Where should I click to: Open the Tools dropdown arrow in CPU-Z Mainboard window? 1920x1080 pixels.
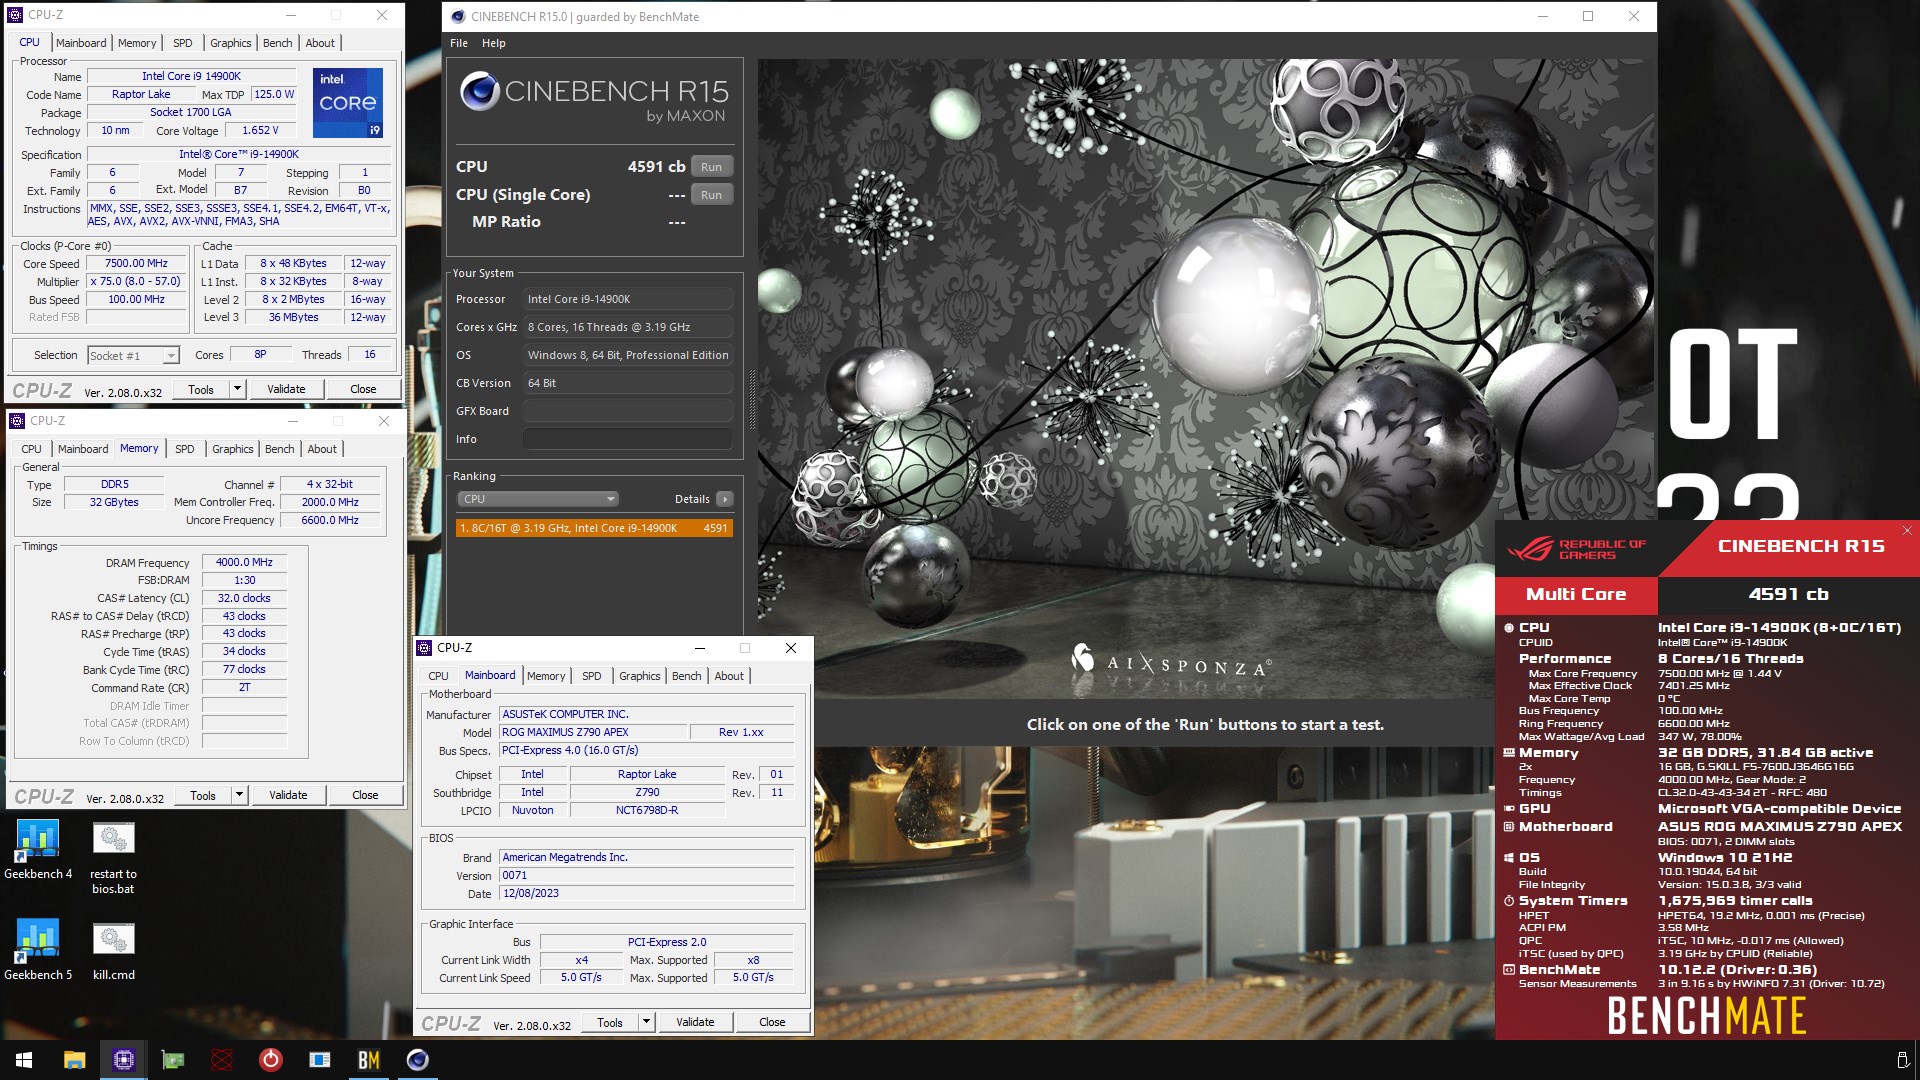(646, 1022)
